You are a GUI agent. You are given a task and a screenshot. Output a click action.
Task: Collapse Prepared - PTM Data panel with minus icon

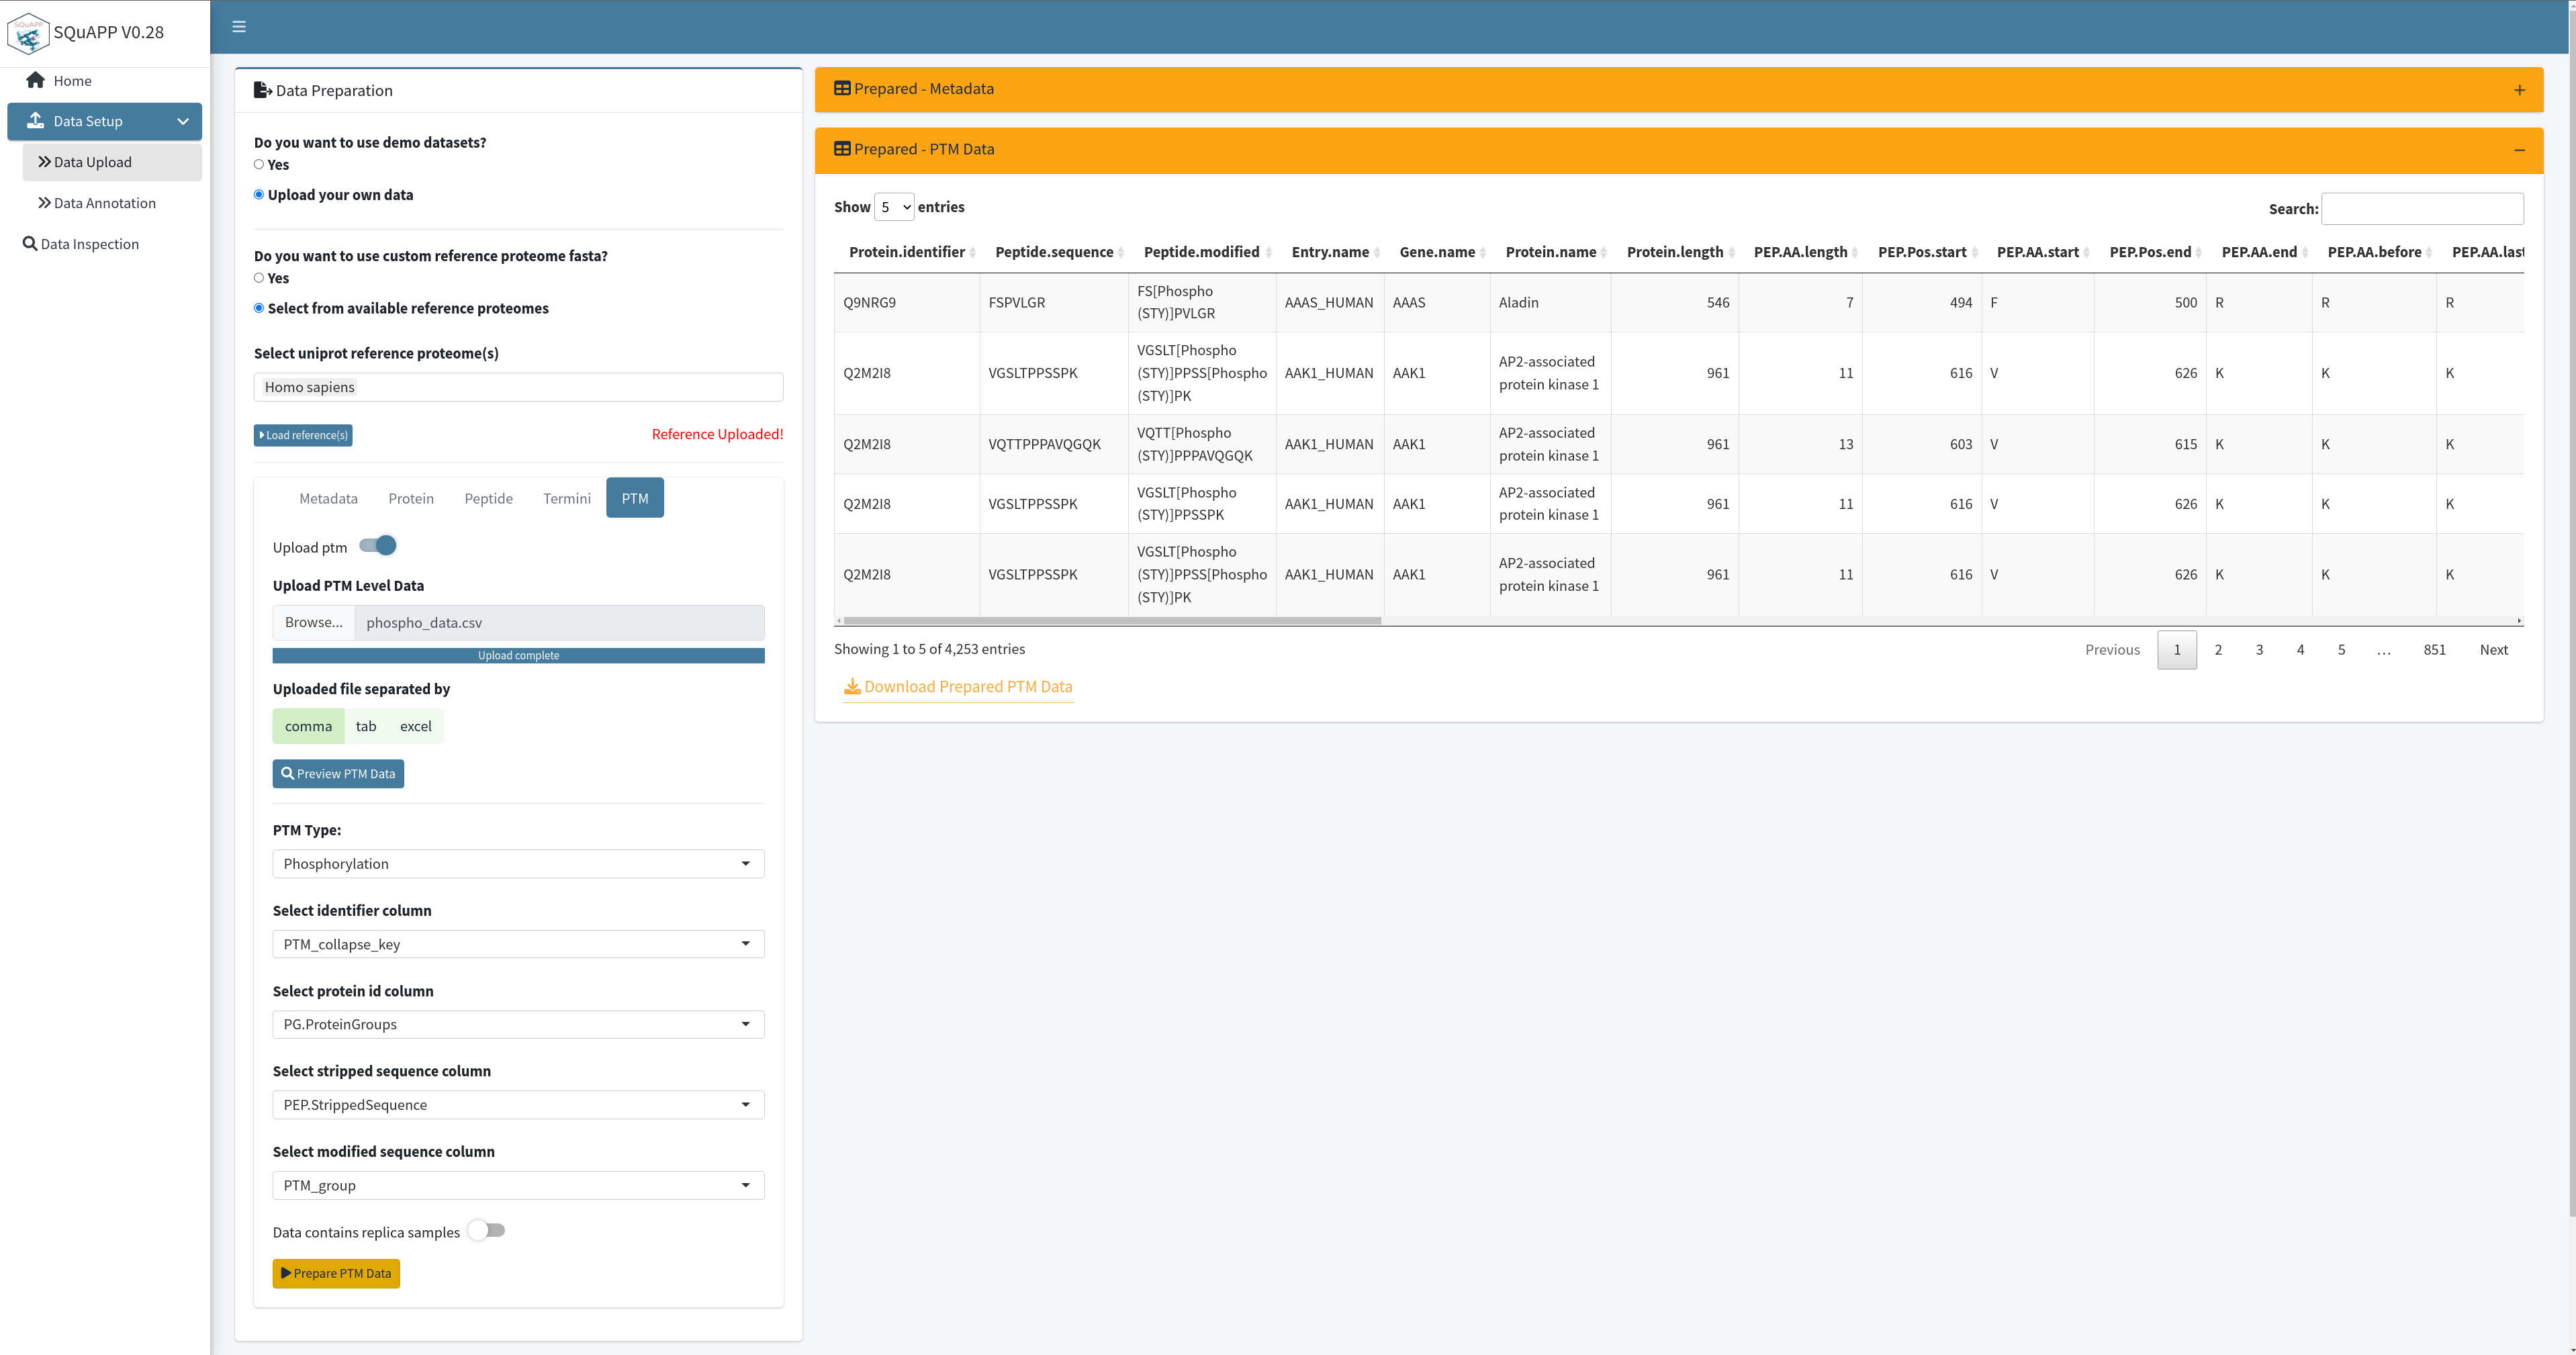(2519, 150)
